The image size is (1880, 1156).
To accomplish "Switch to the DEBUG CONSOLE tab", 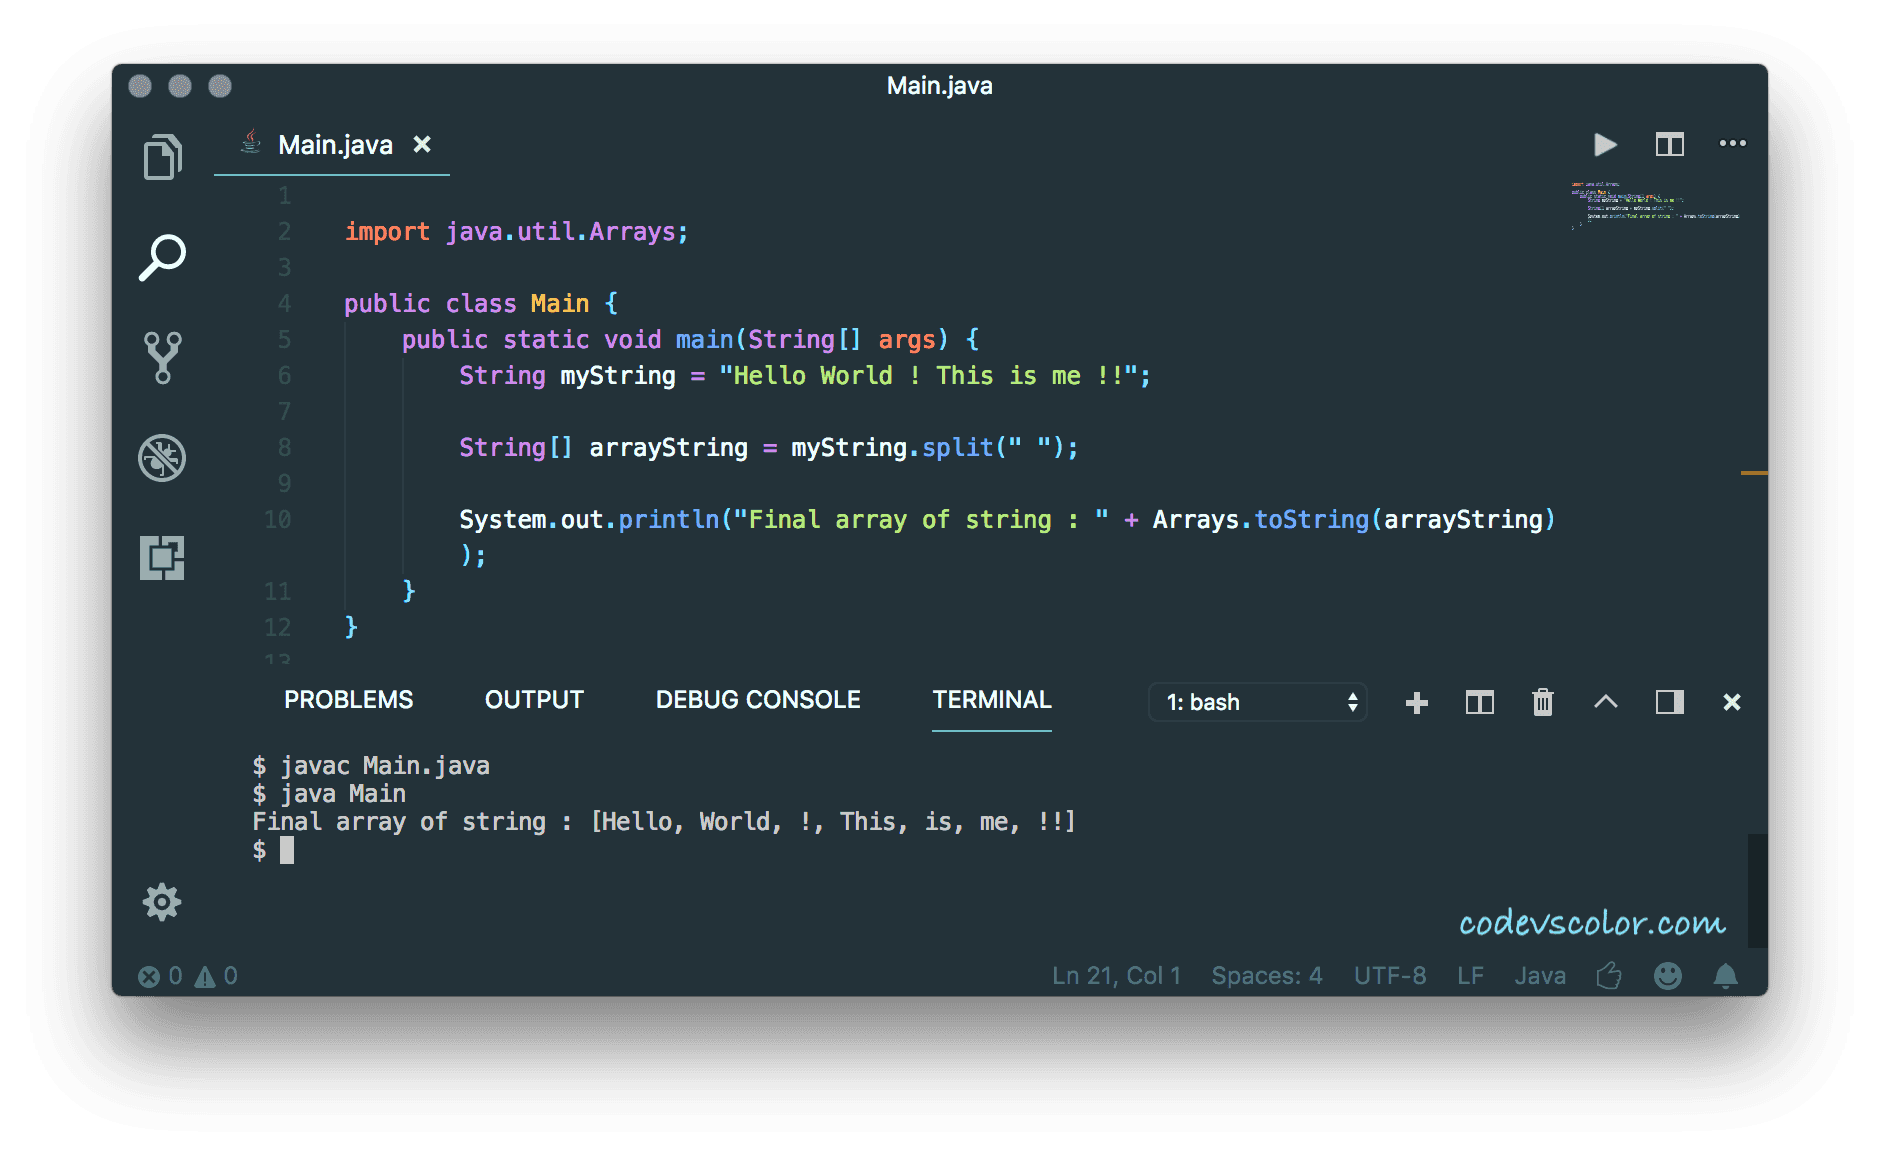I will point(758,700).
